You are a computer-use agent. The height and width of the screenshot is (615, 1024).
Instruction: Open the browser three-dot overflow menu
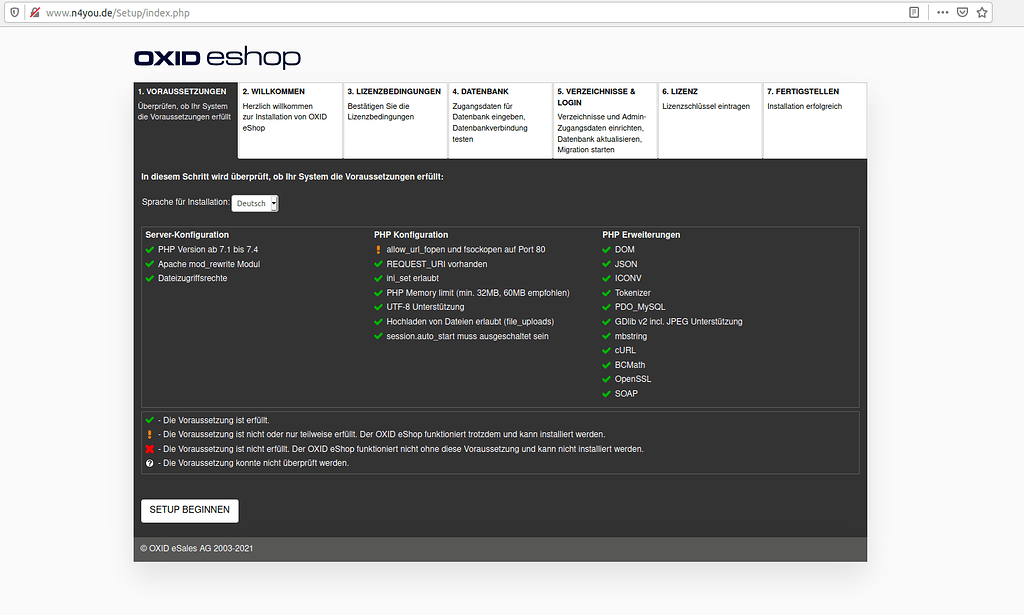[940, 11]
